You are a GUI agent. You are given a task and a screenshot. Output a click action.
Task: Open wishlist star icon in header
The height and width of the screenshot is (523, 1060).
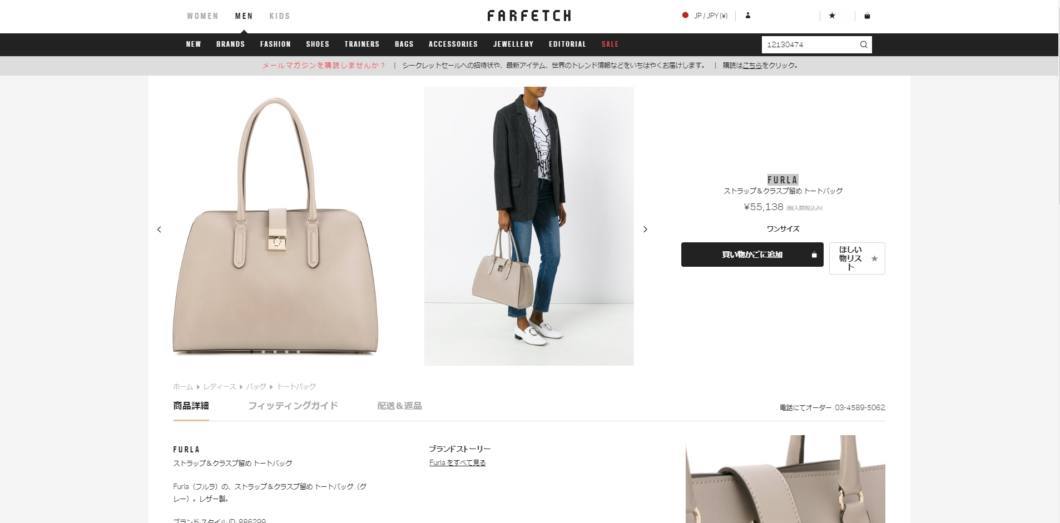point(832,16)
